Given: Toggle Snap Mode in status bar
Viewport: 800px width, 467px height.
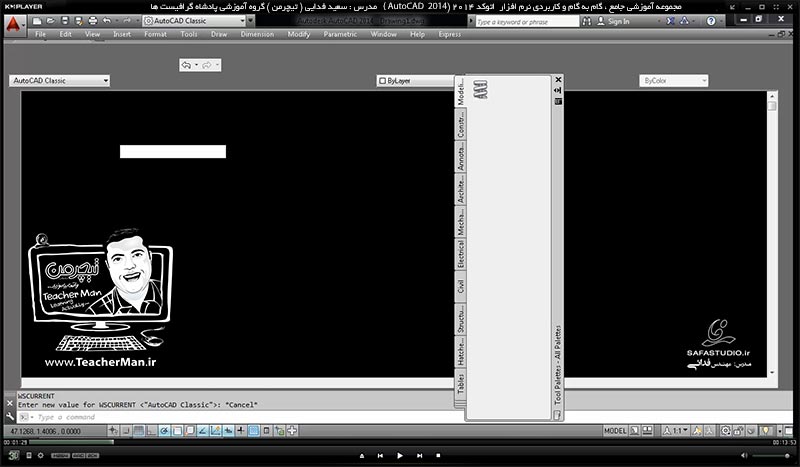Looking at the screenshot, I should [126, 431].
